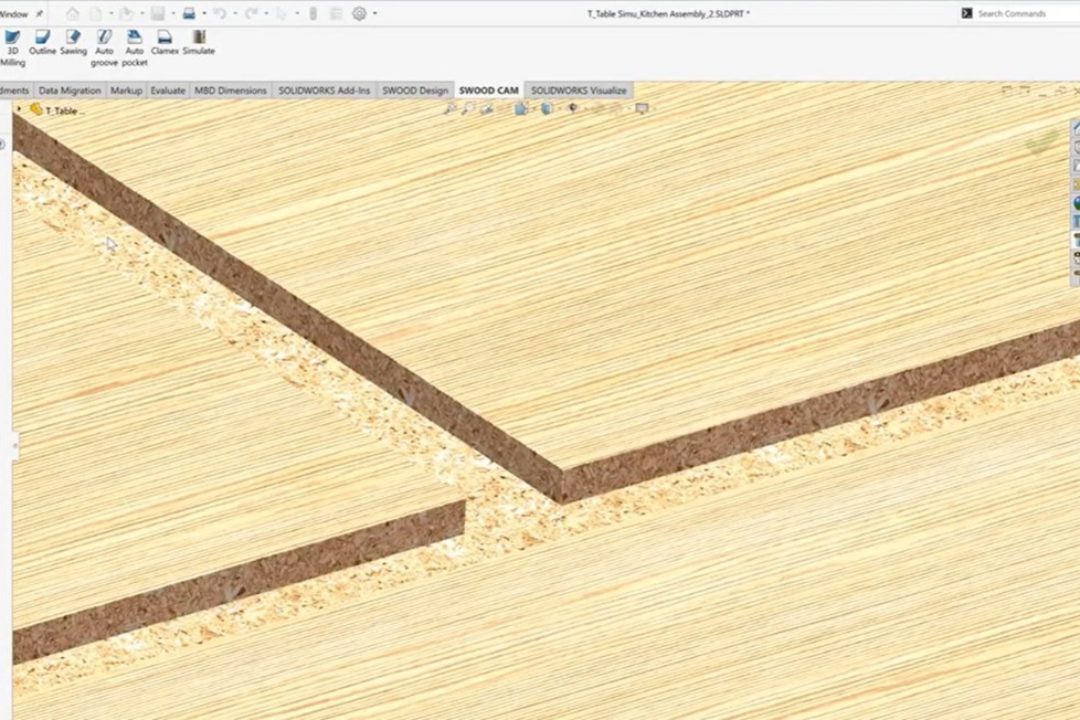Open dropdown arrow beside Print icon
This screenshot has width=1080, height=720.
point(204,13)
